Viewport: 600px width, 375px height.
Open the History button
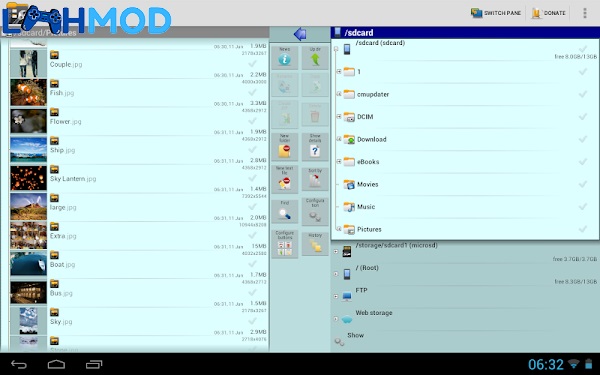tap(315, 244)
